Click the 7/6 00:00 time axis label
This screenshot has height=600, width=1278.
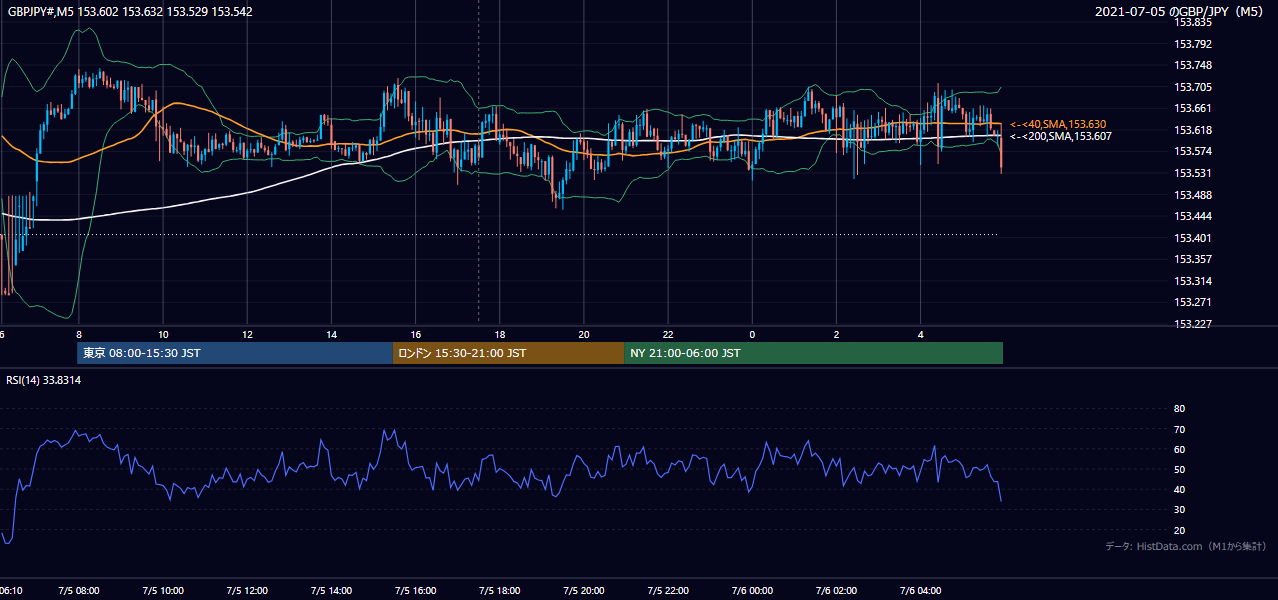tap(752, 590)
